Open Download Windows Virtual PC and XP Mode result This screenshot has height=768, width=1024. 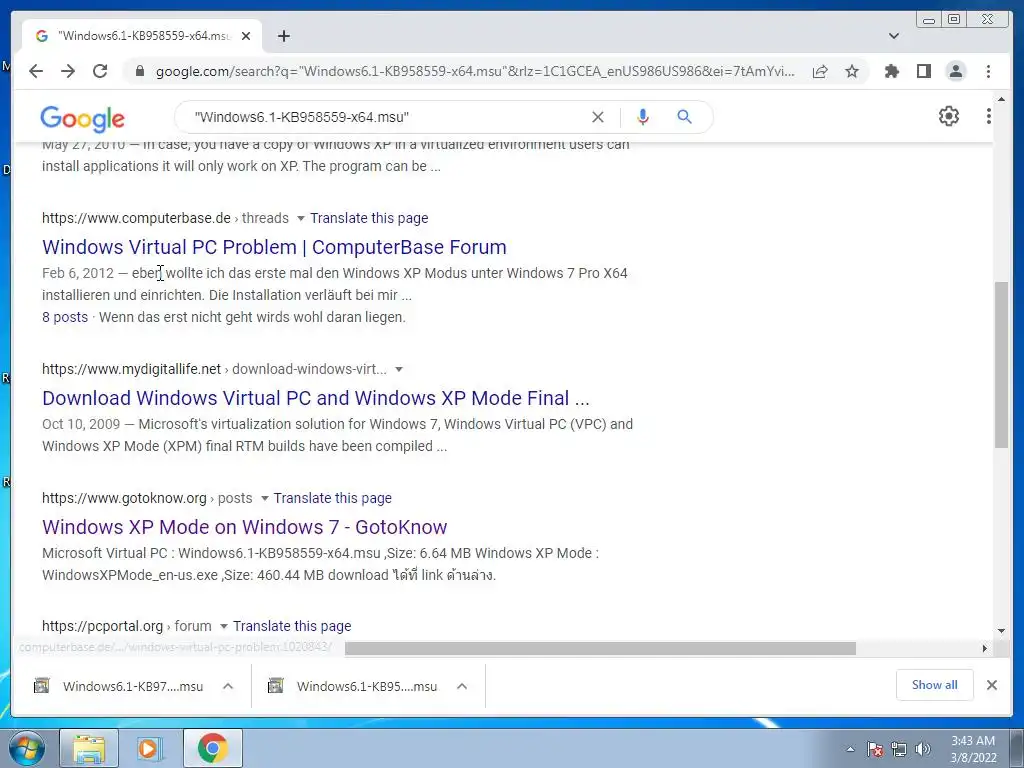pyautogui.click(x=315, y=398)
